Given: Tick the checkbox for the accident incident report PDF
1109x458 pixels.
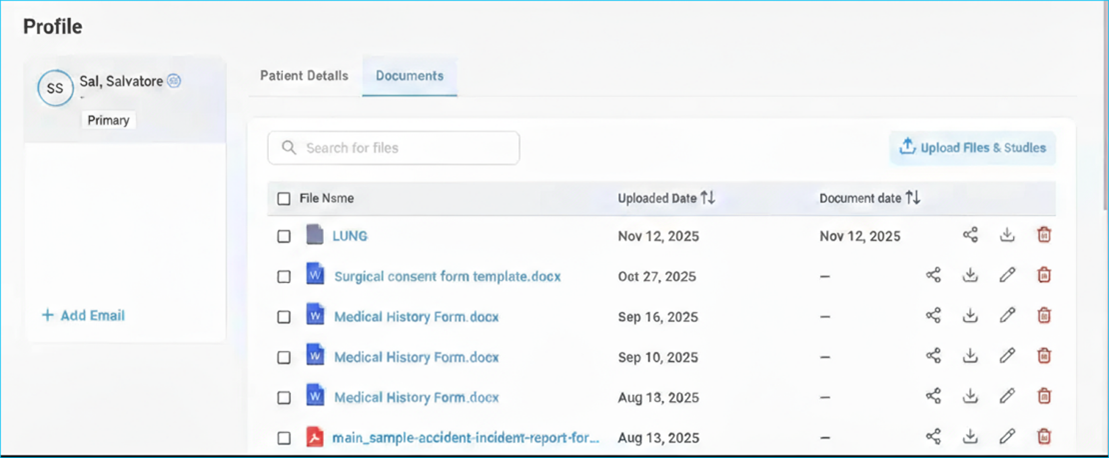Looking at the screenshot, I should tap(284, 438).
